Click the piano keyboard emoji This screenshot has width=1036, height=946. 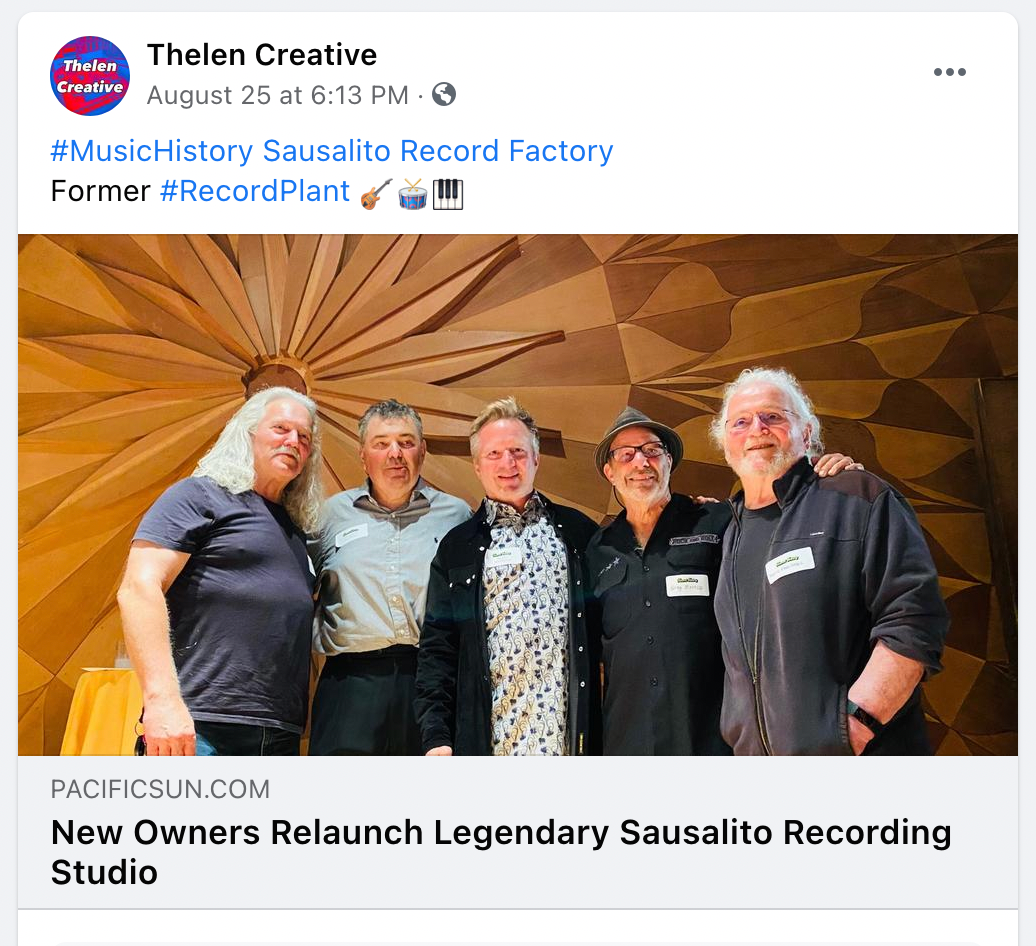pyautogui.click(x=448, y=194)
